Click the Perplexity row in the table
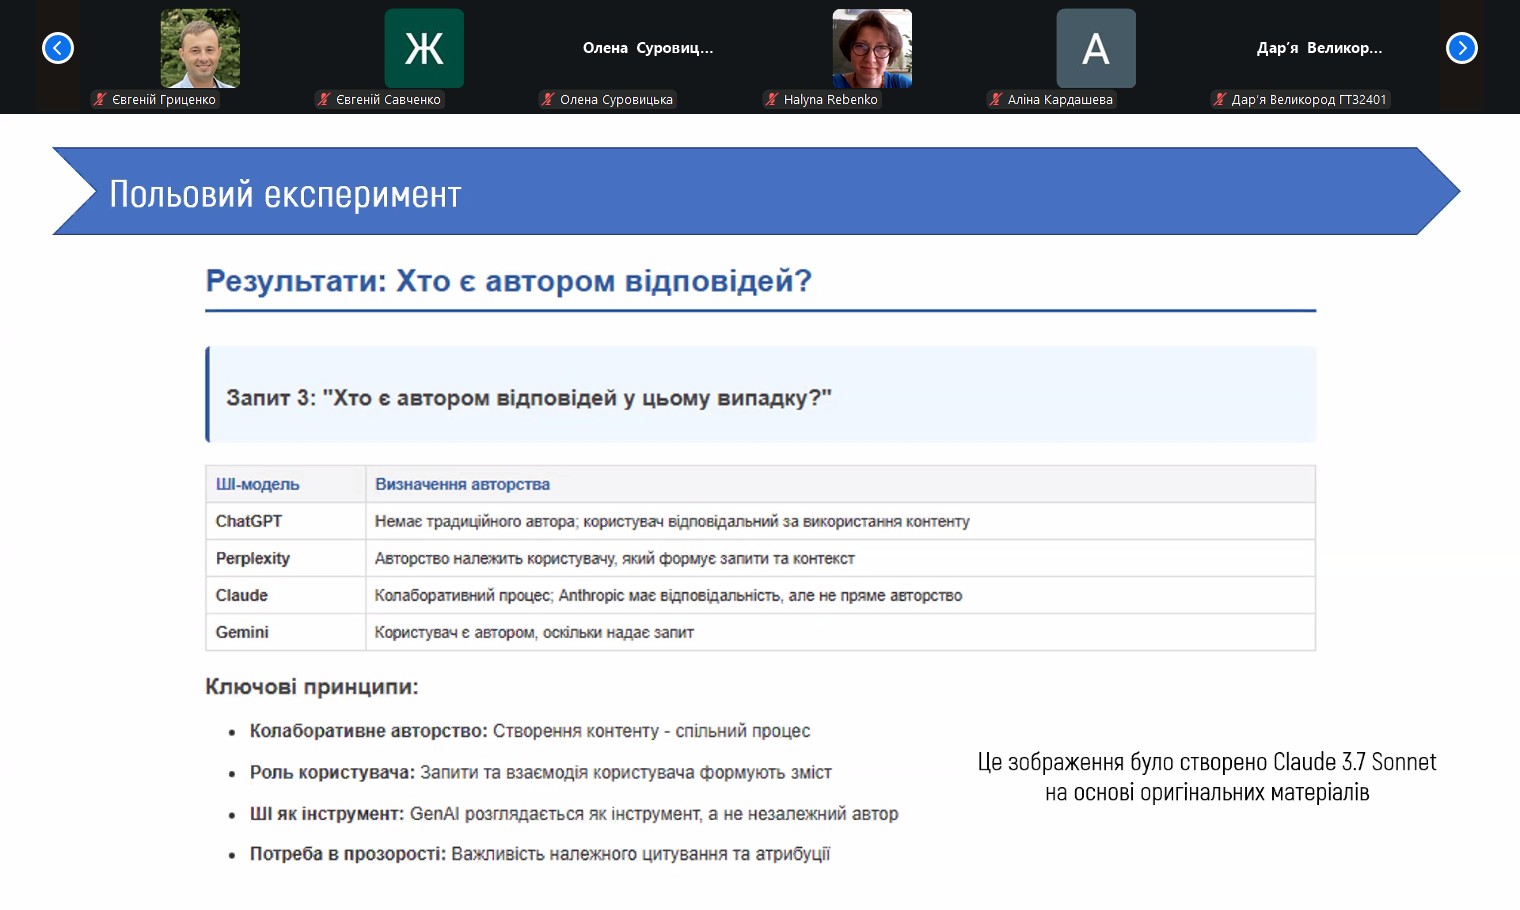This screenshot has width=1520, height=910. click(x=760, y=558)
